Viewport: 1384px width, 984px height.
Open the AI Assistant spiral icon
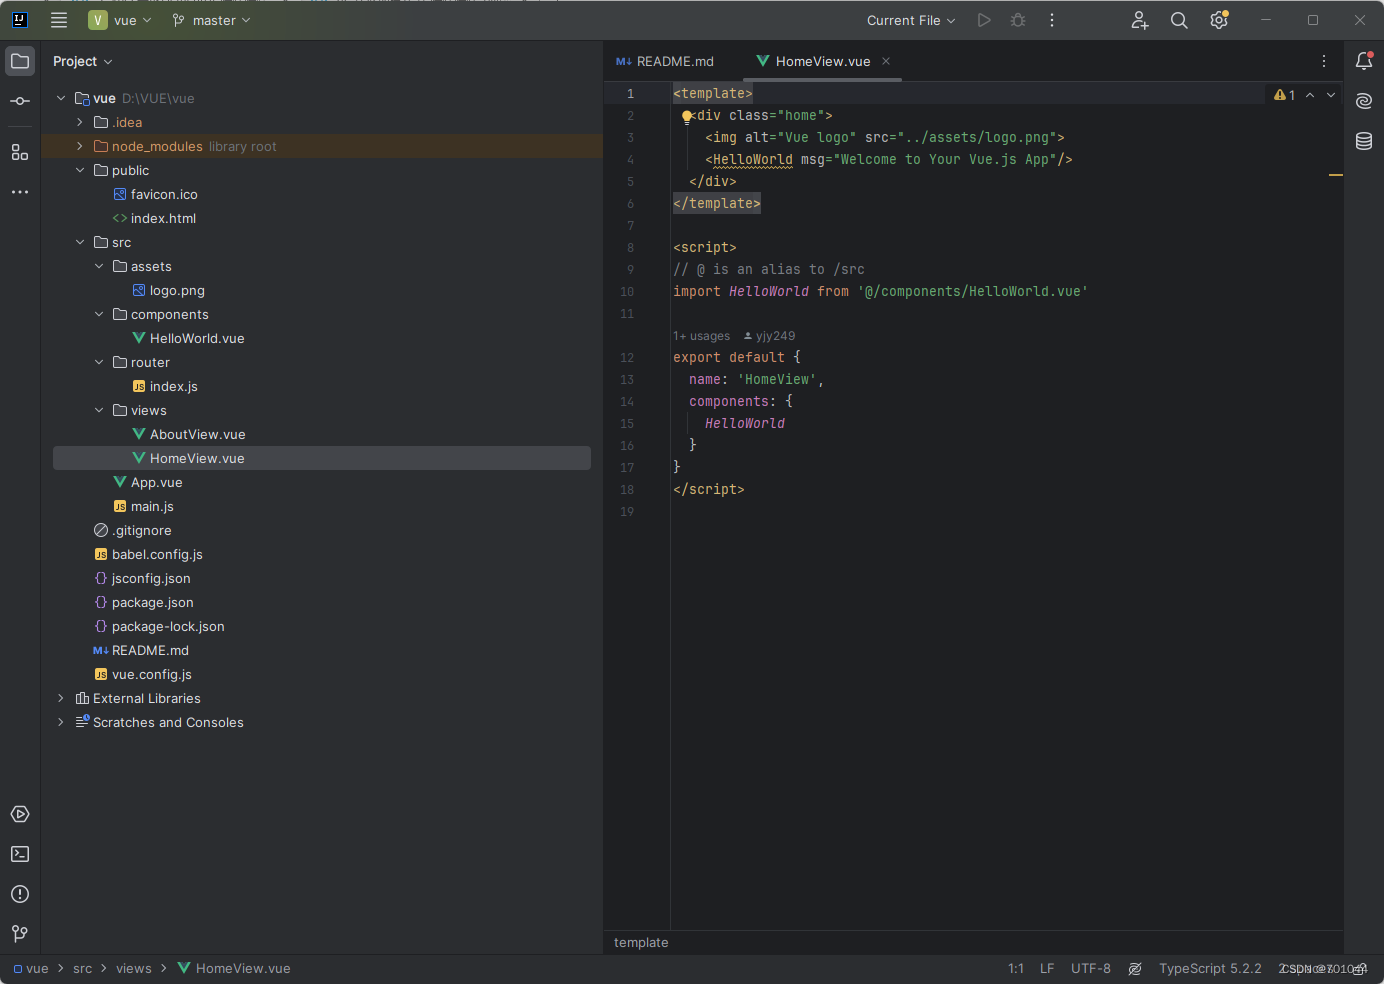[1364, 101]
